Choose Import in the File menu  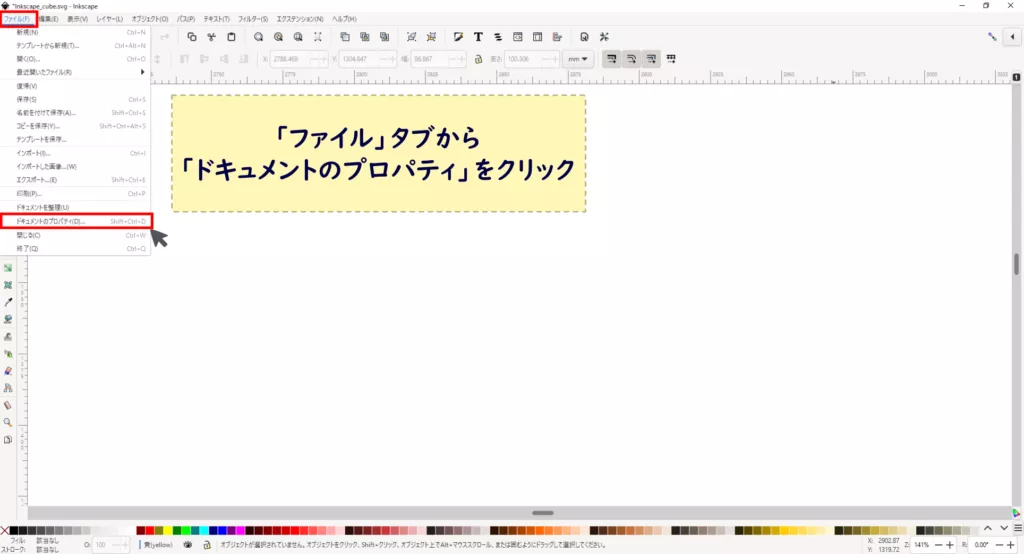pos(75,153)
